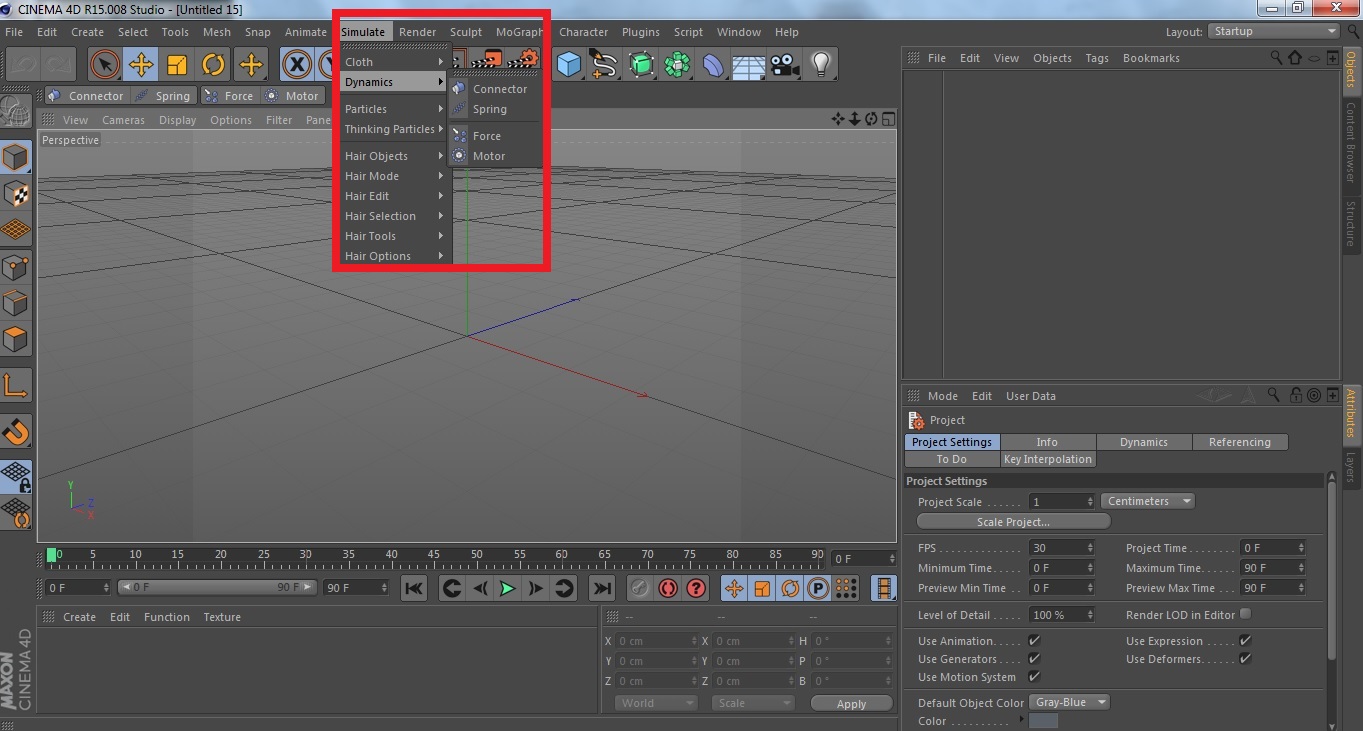The image size is (1363, 731).
Task: Switch to the Dynamics tab in Attributes
Action: point(1144,442)
